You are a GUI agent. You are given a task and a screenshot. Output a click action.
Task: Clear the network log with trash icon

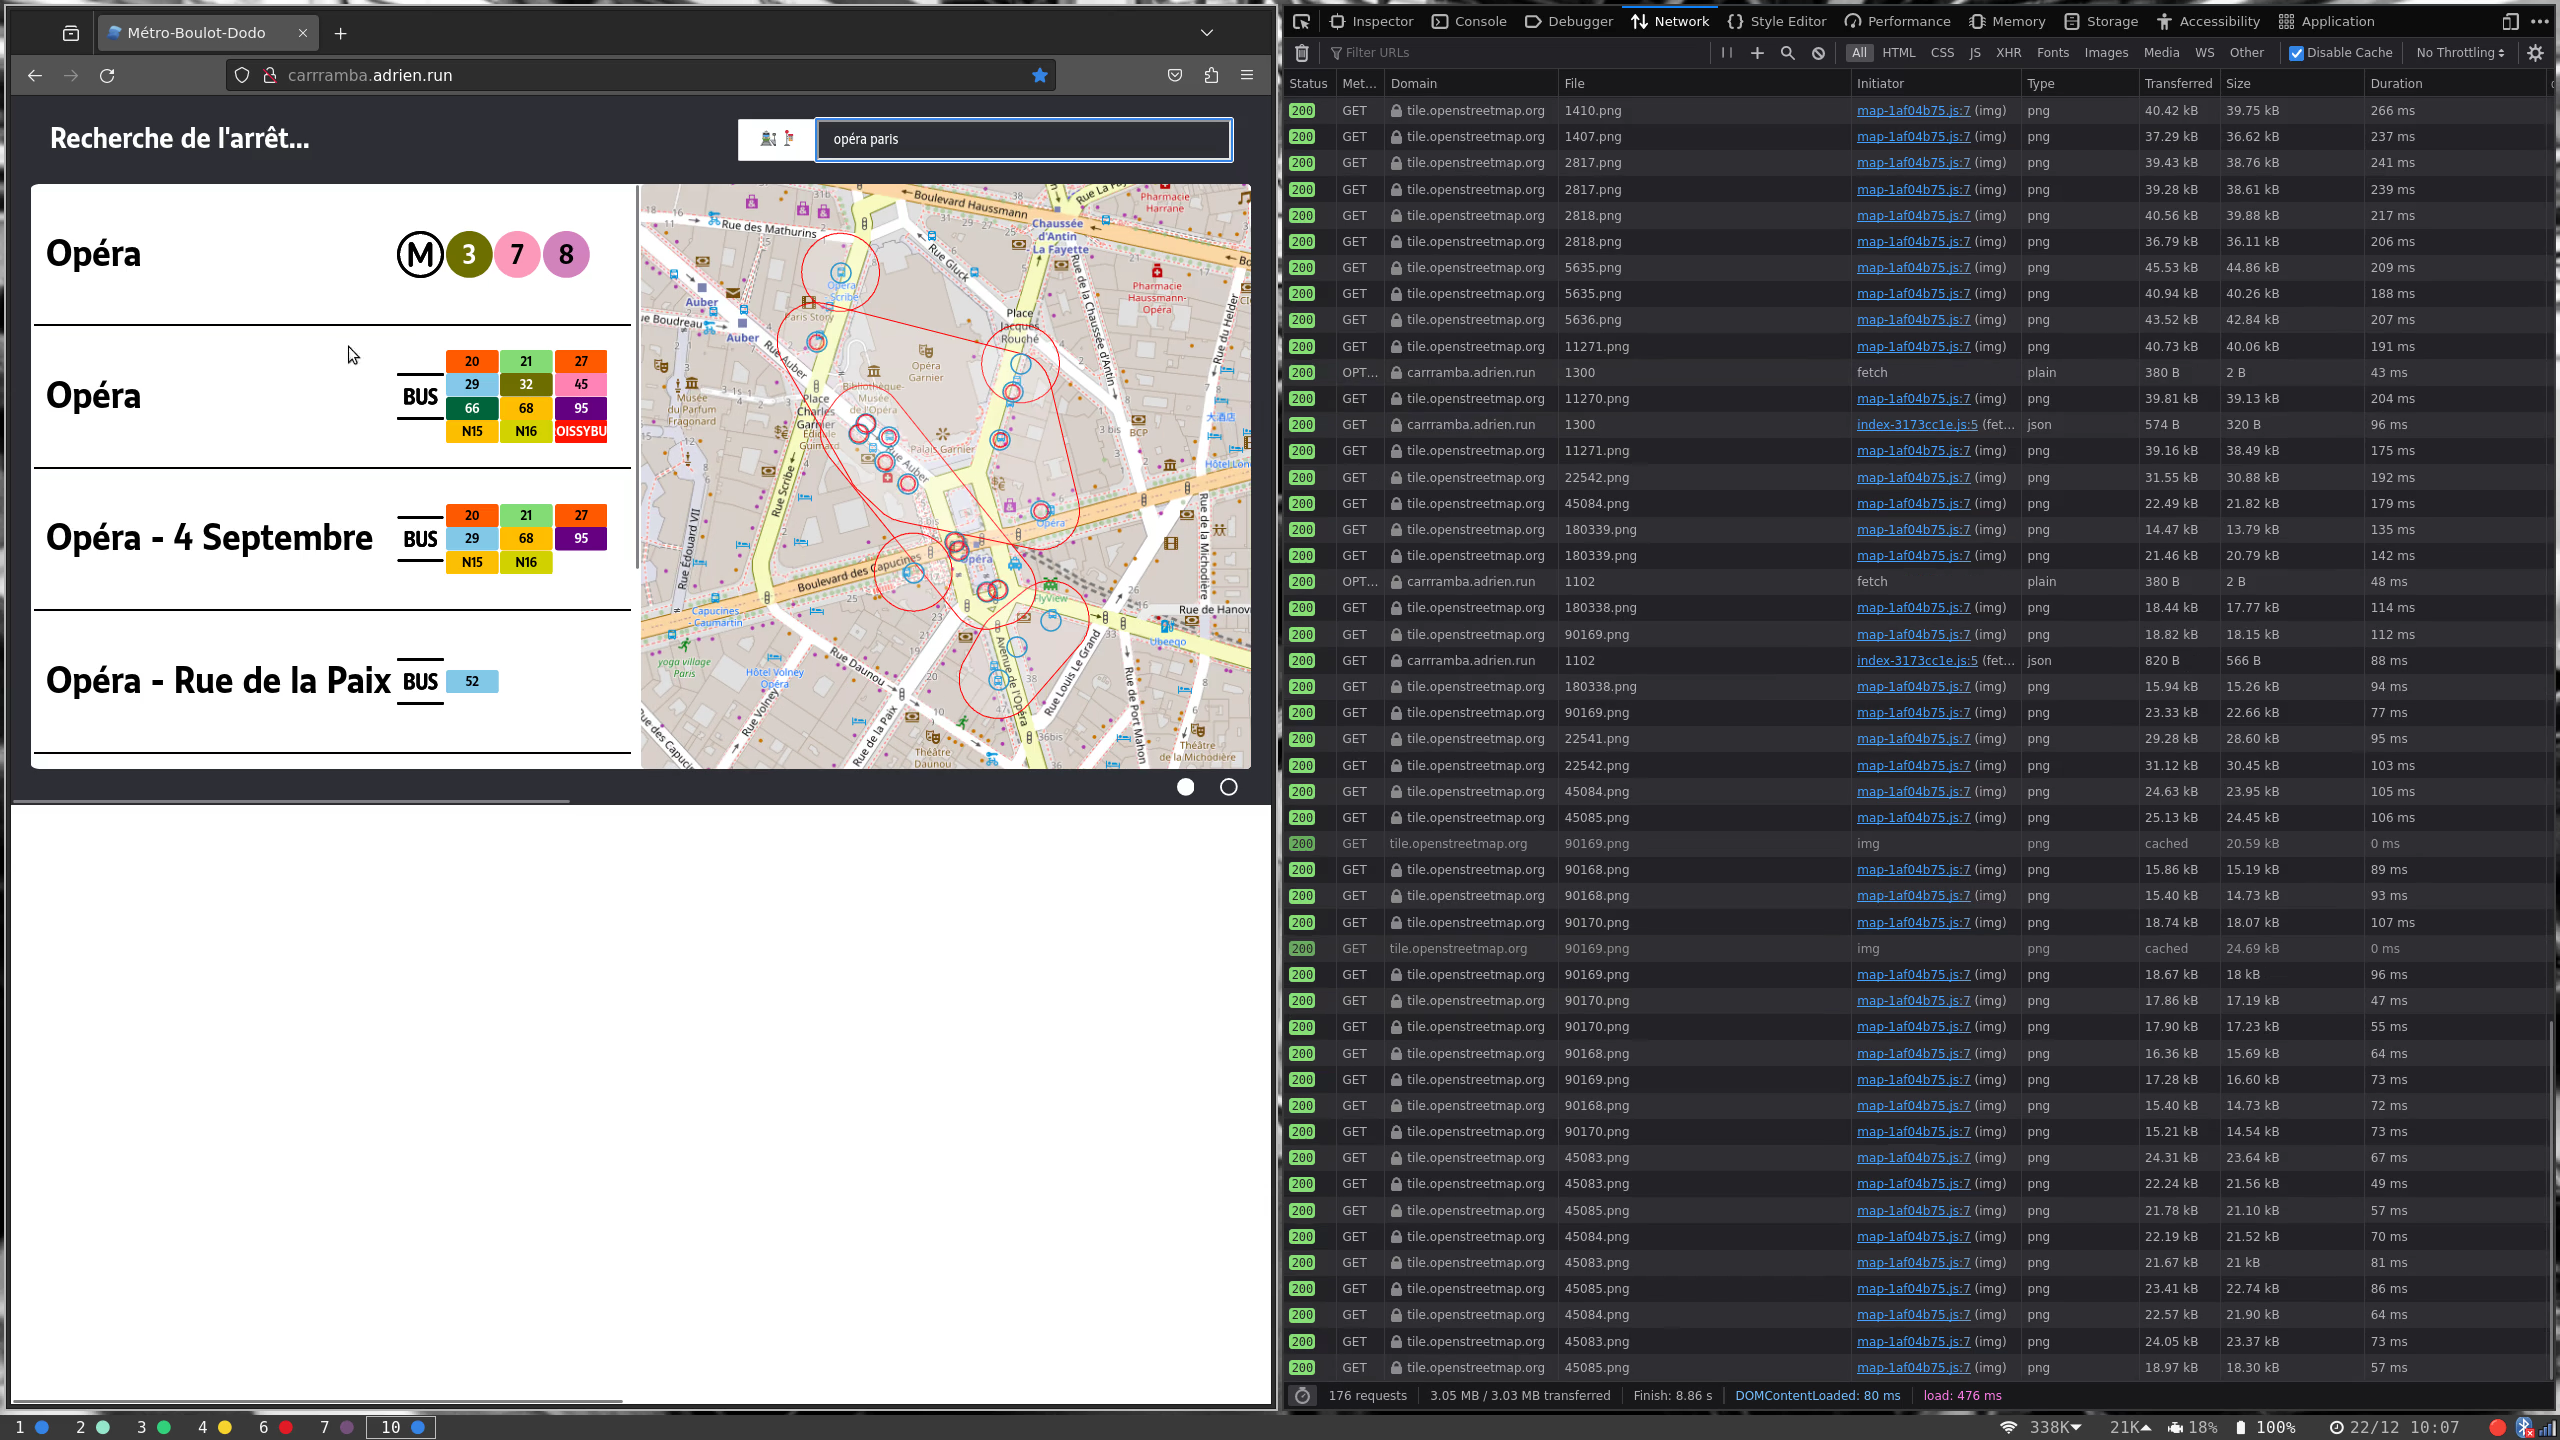(1301, 53)
